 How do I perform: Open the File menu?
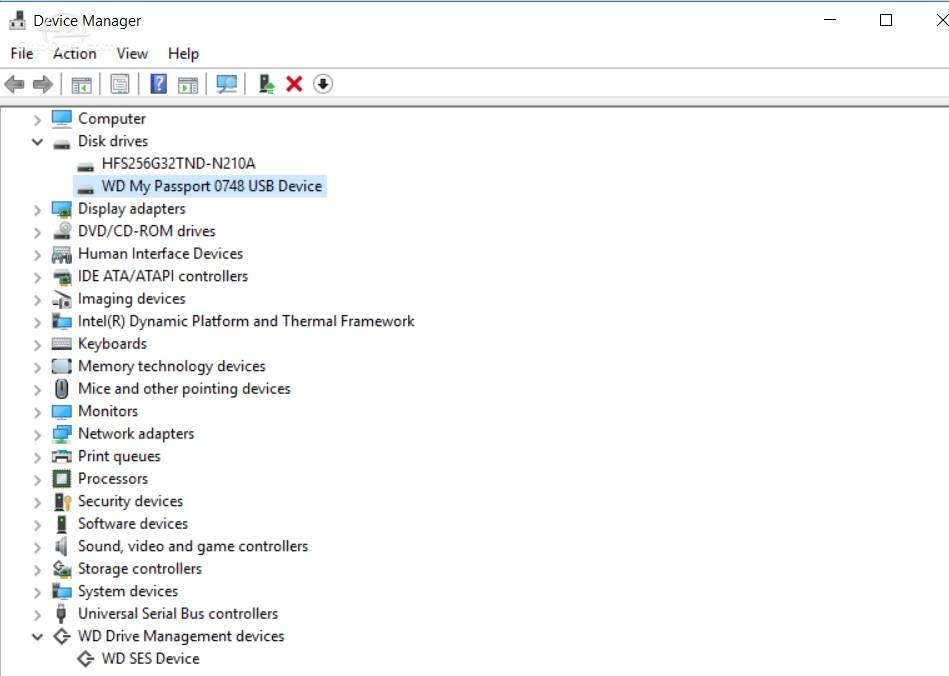coord(22,53)
